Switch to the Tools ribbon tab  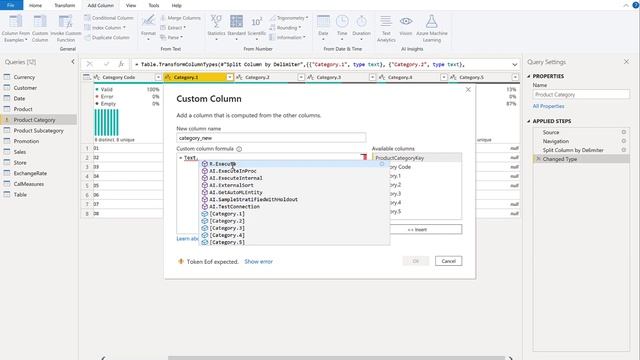154,5
